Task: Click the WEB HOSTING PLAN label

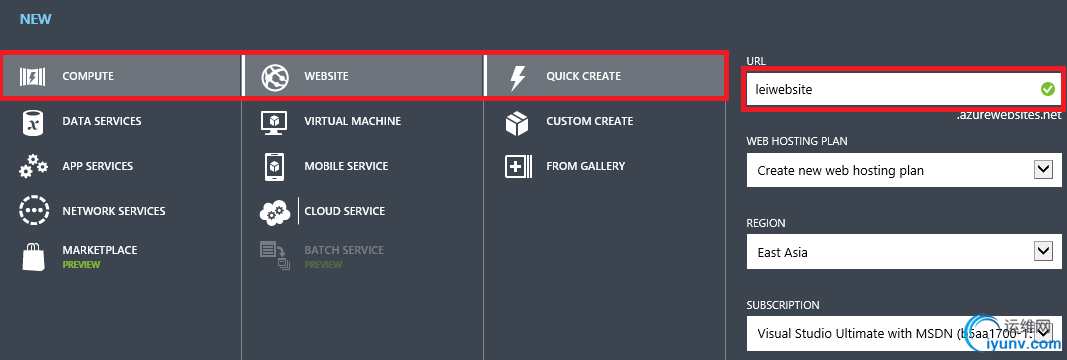Action: point(797,142)
